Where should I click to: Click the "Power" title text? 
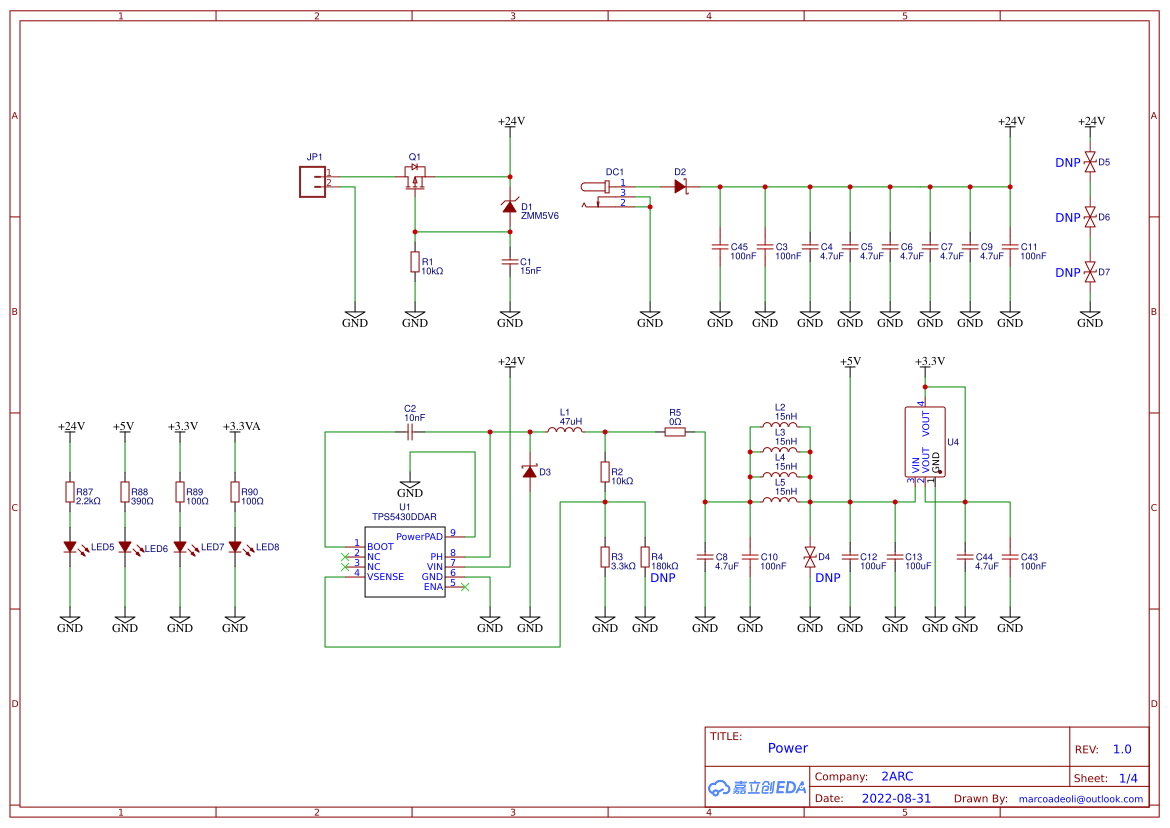[787, 748]
